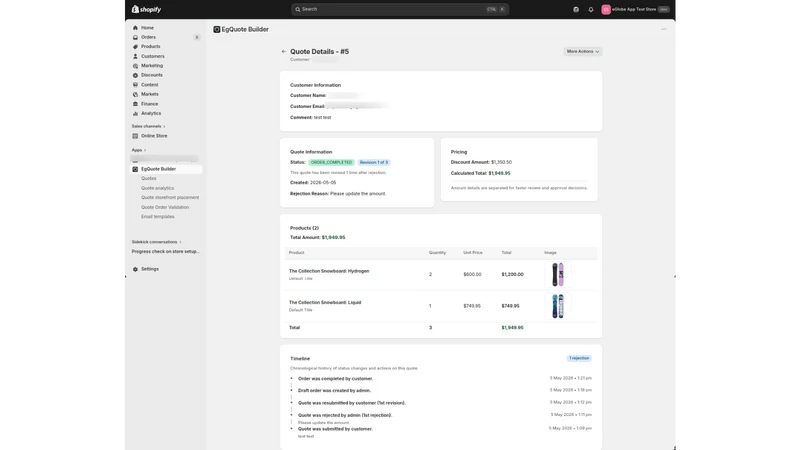
Task: Open the More Actions dropdown
Action: pos(582,52)
